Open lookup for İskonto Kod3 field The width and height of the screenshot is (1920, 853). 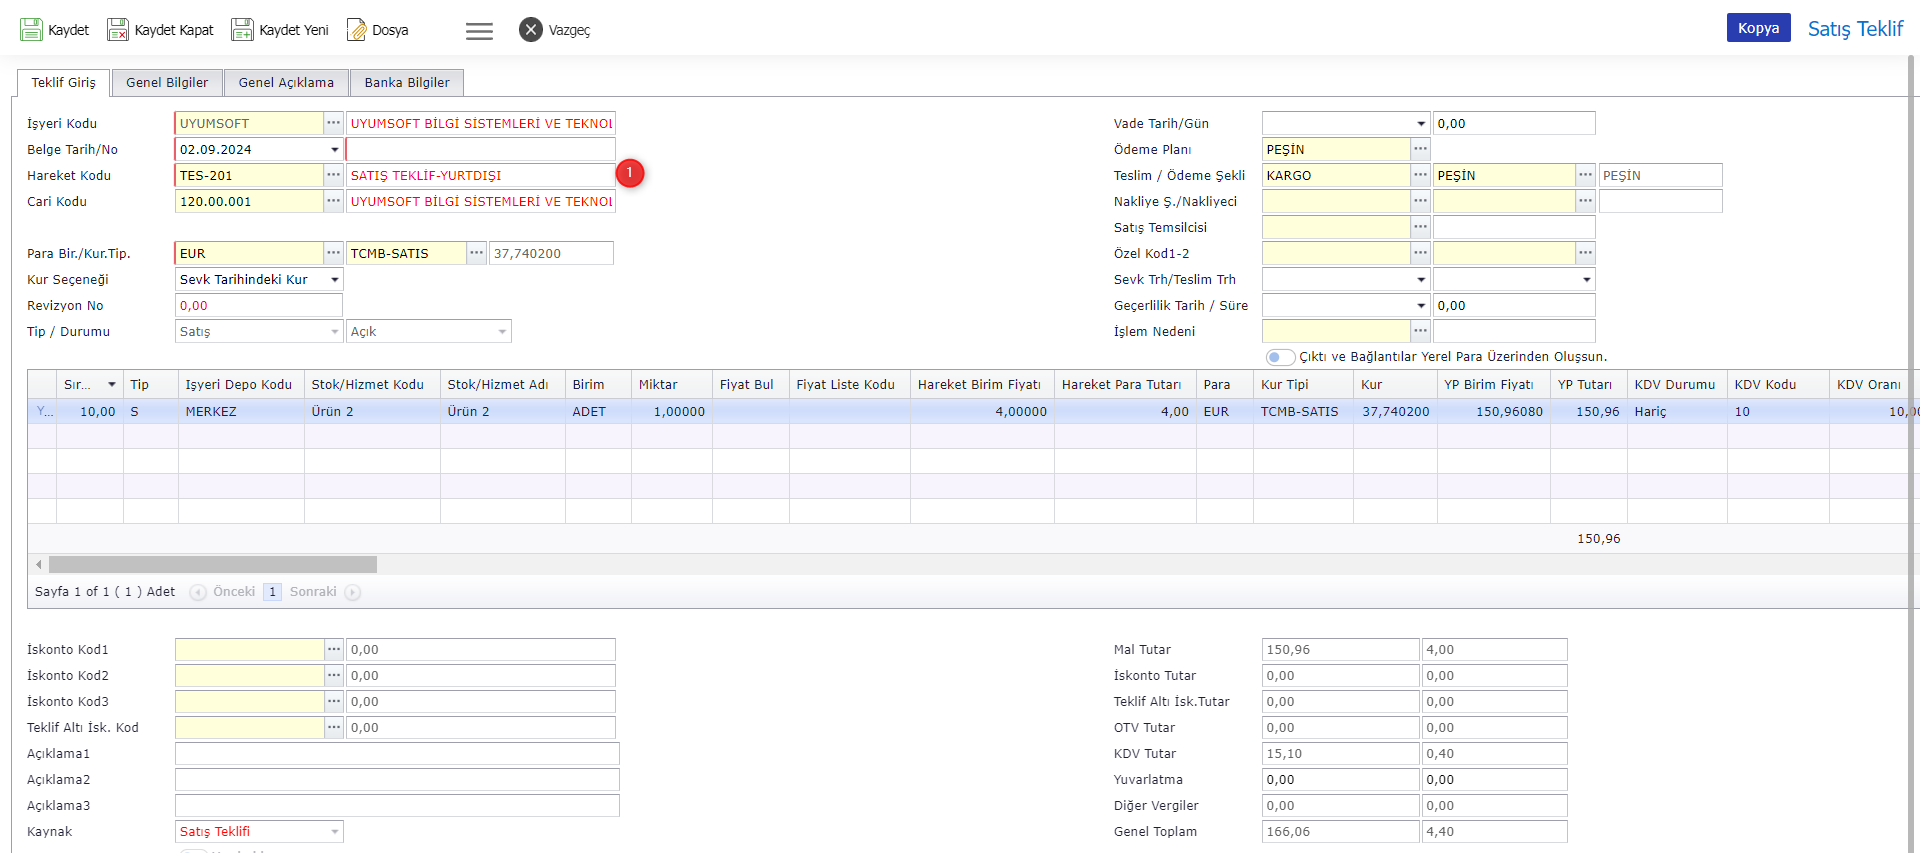pos(334,701)
